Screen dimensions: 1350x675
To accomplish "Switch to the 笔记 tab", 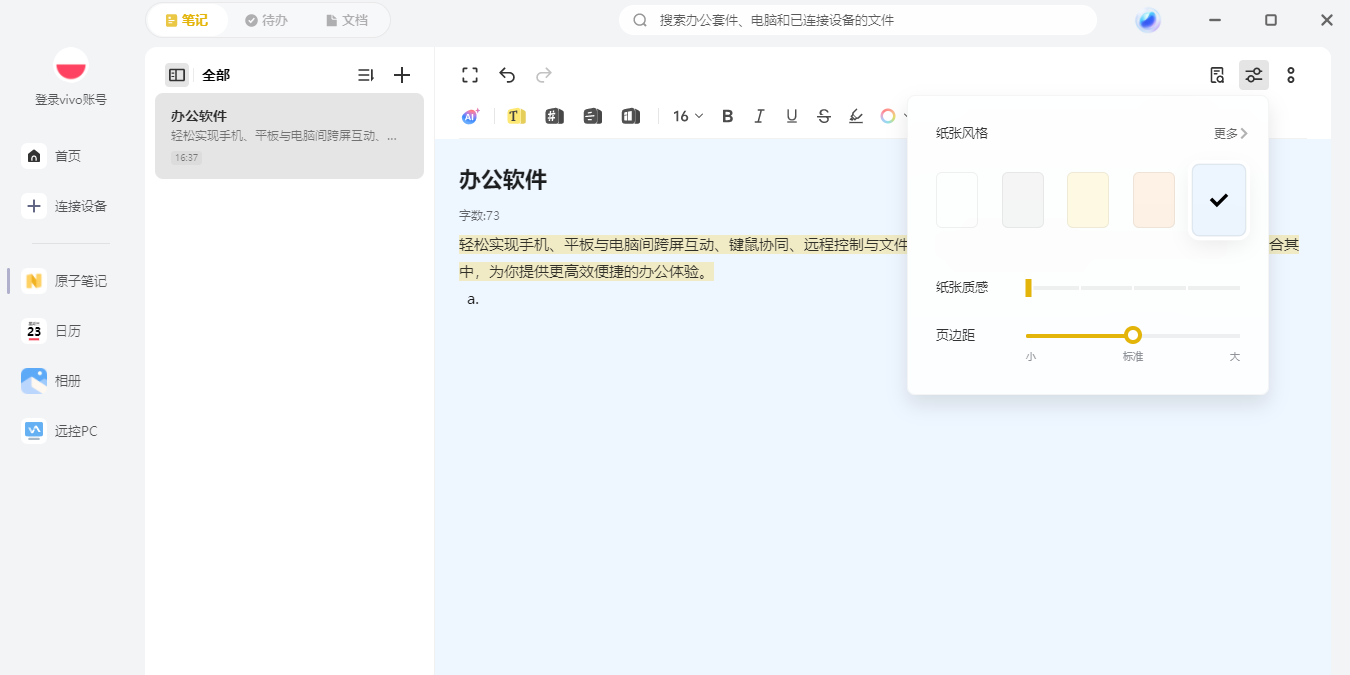I will pyautogui.click(x=188, y=20).
